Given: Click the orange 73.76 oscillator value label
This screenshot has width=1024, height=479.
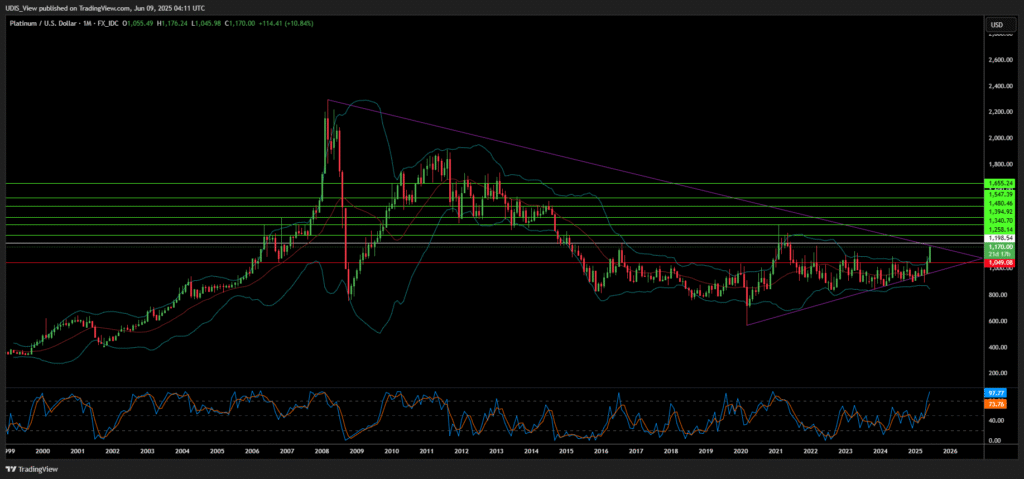Looking at the screenshot, I should pos(997,405).
